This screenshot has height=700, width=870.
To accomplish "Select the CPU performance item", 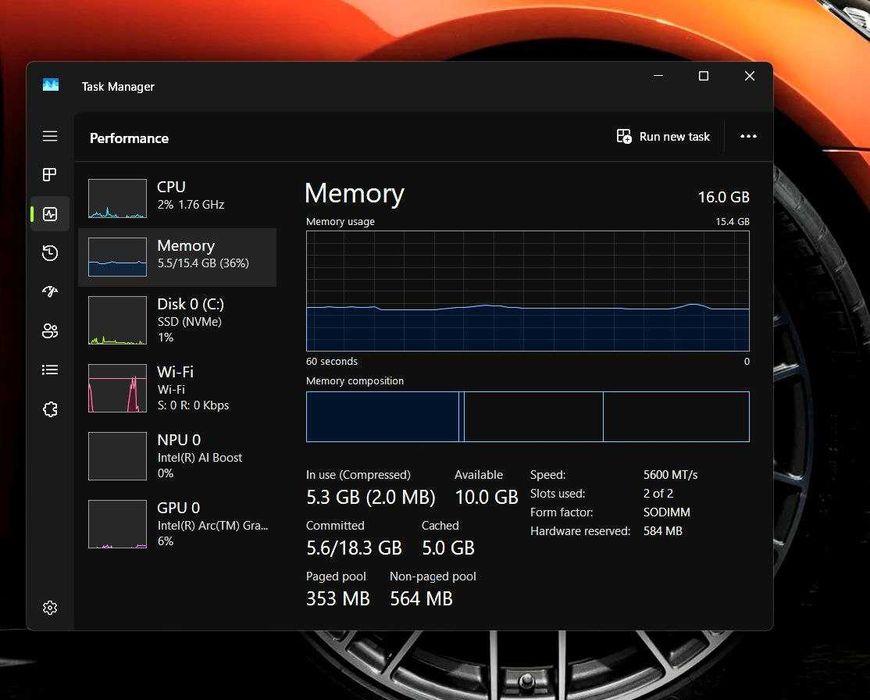I will pos(178,199).
